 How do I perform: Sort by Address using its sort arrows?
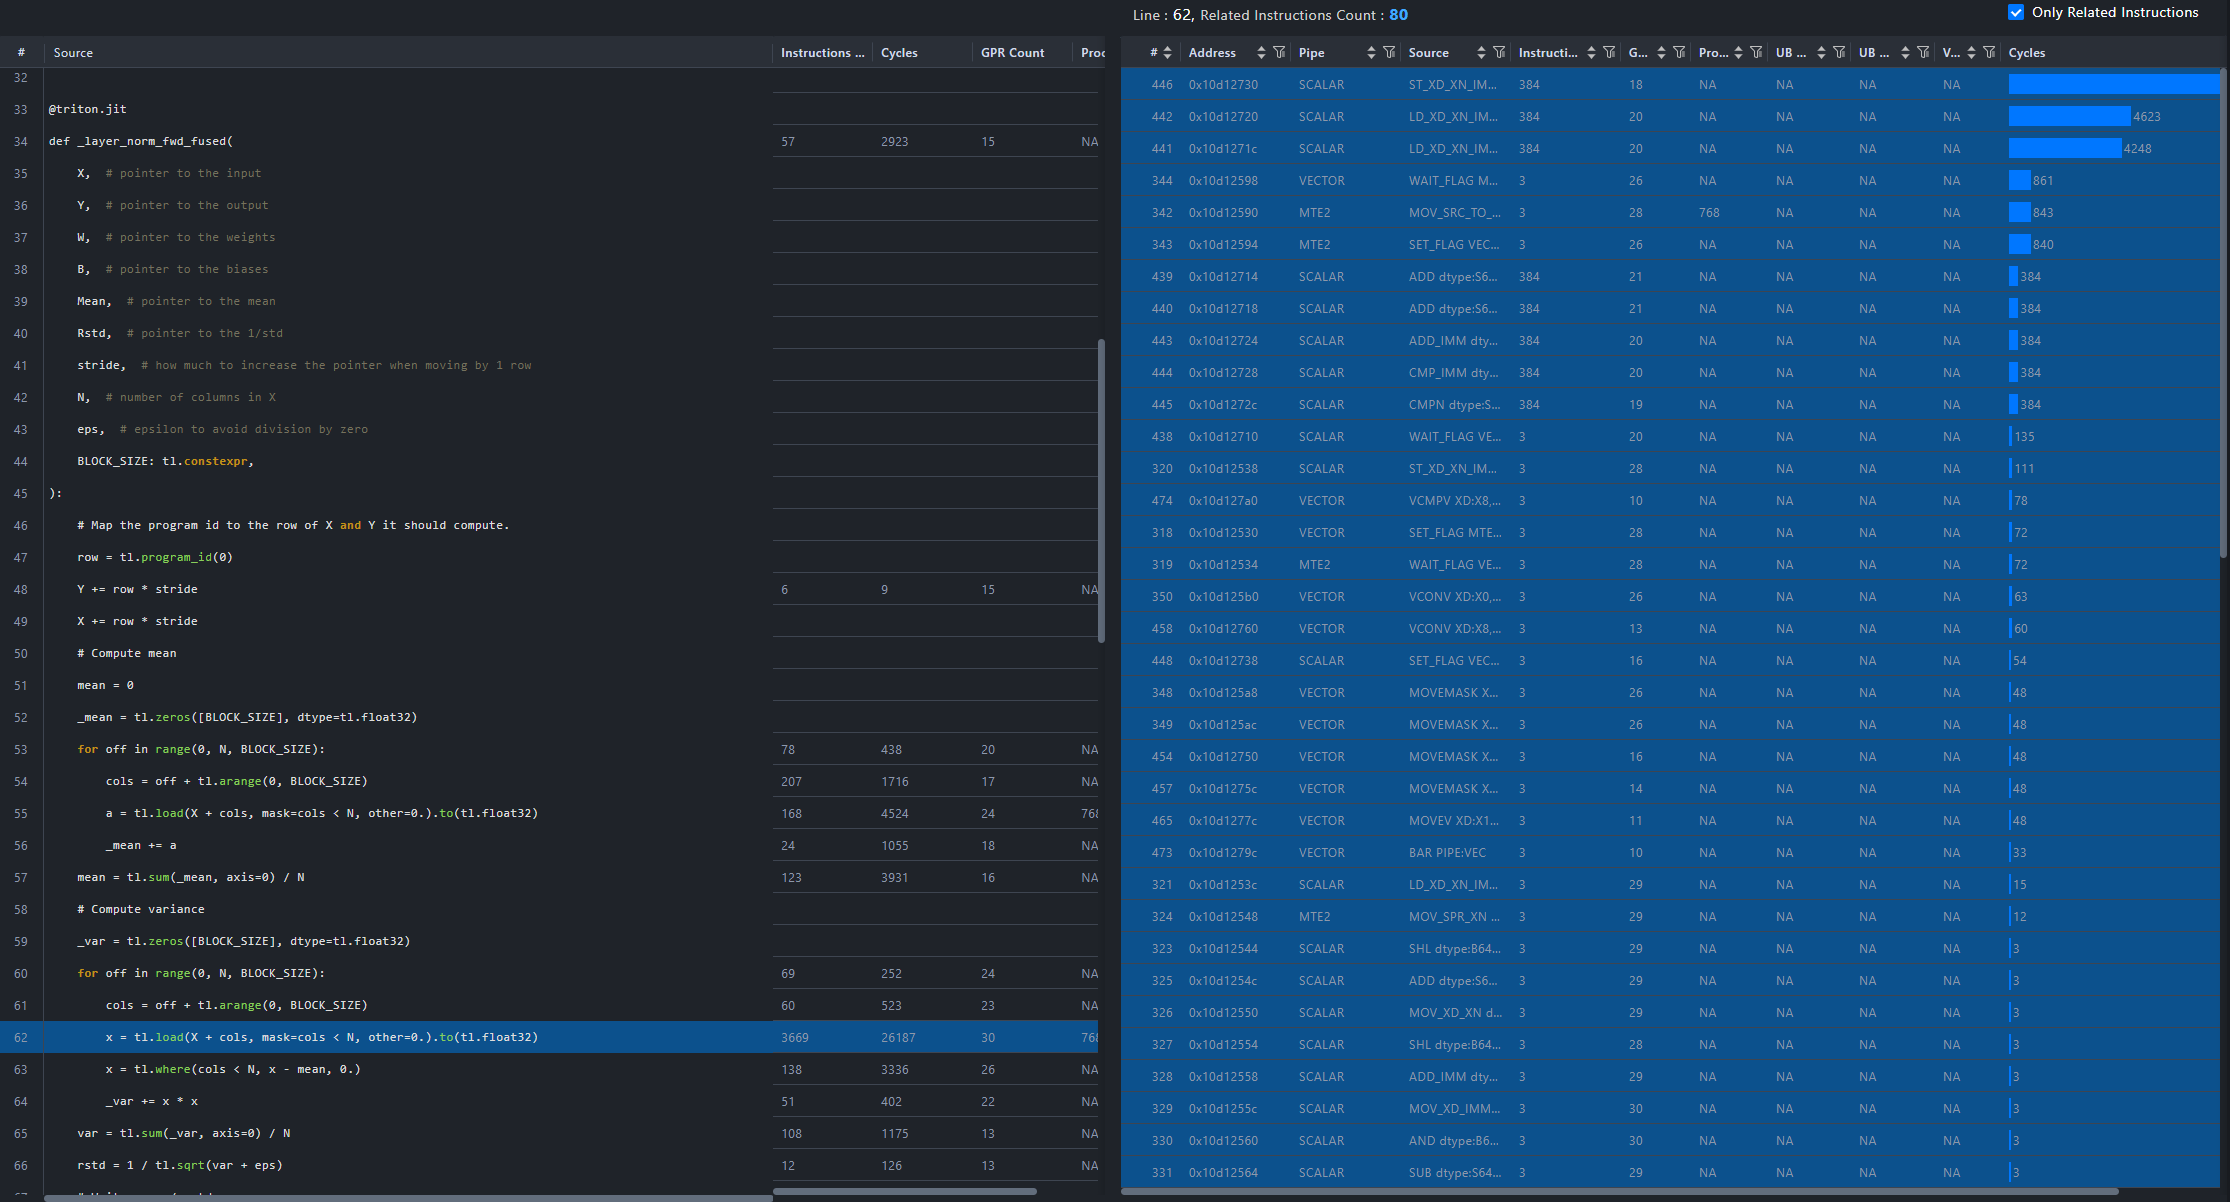[1261, 53]
